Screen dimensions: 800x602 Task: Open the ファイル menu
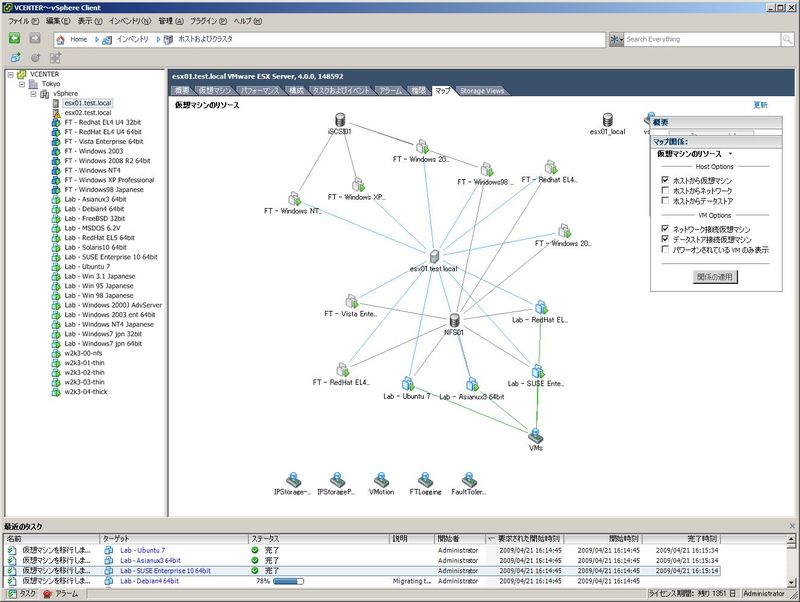pyautogui.click(x=23, y=21)
